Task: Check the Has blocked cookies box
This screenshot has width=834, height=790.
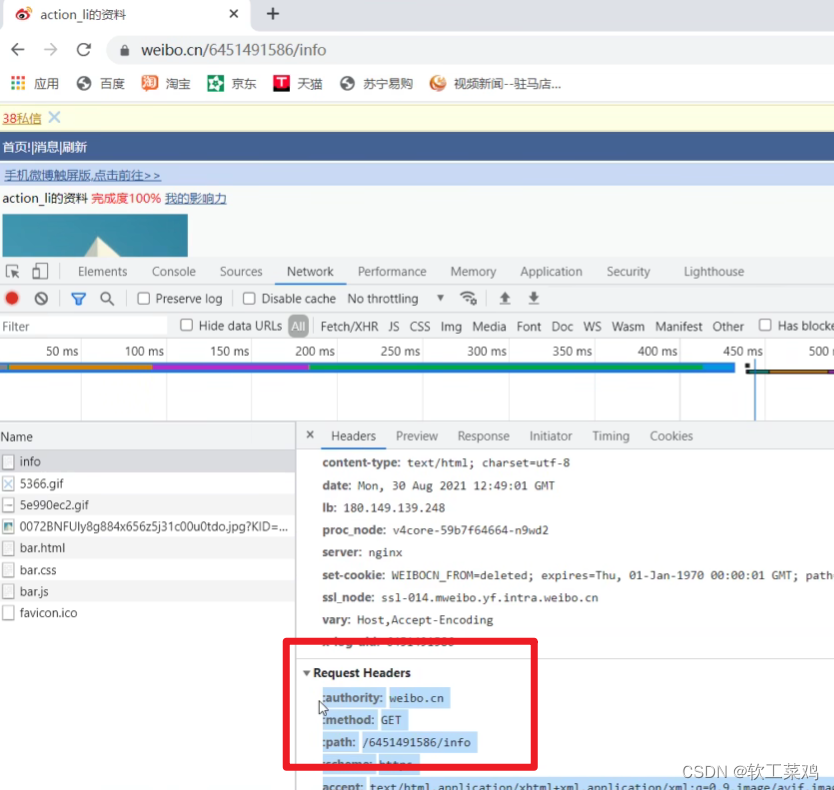Action: (765, 325)
